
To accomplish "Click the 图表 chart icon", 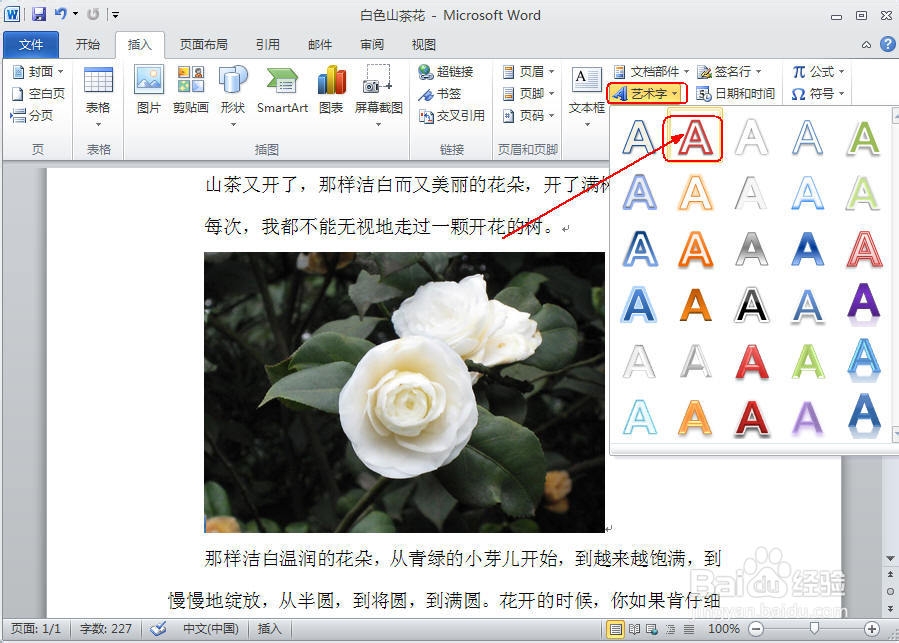I will pyautogui.click(x=331, y=89).
